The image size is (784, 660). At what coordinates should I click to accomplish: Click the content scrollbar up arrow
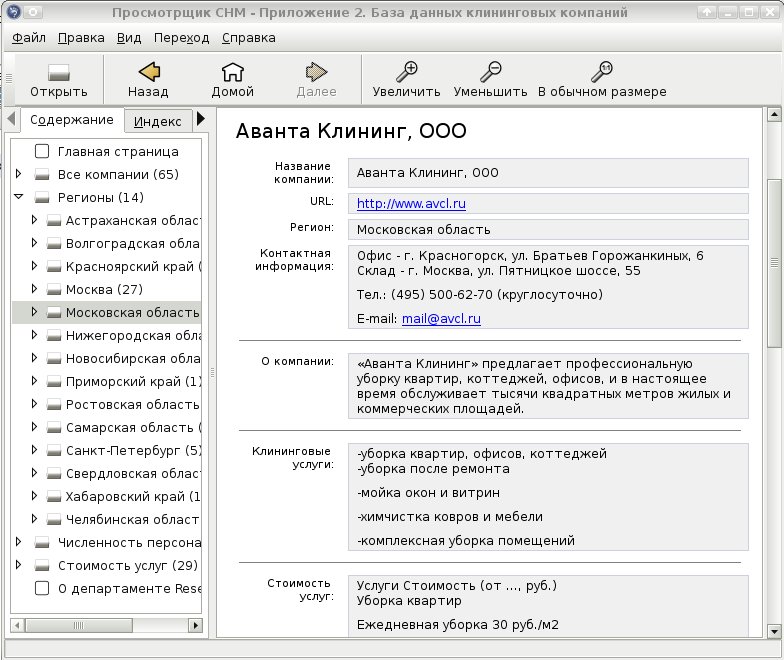click(x=774, y=114)
